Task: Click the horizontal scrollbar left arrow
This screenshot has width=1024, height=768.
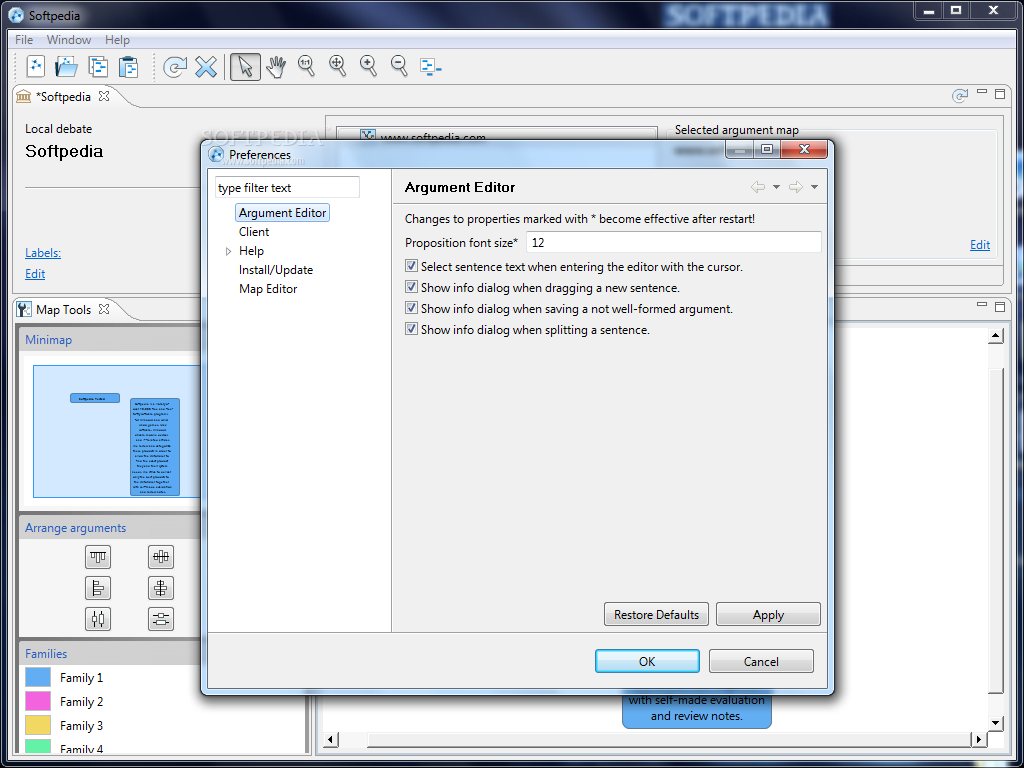Action: point(330,739)
